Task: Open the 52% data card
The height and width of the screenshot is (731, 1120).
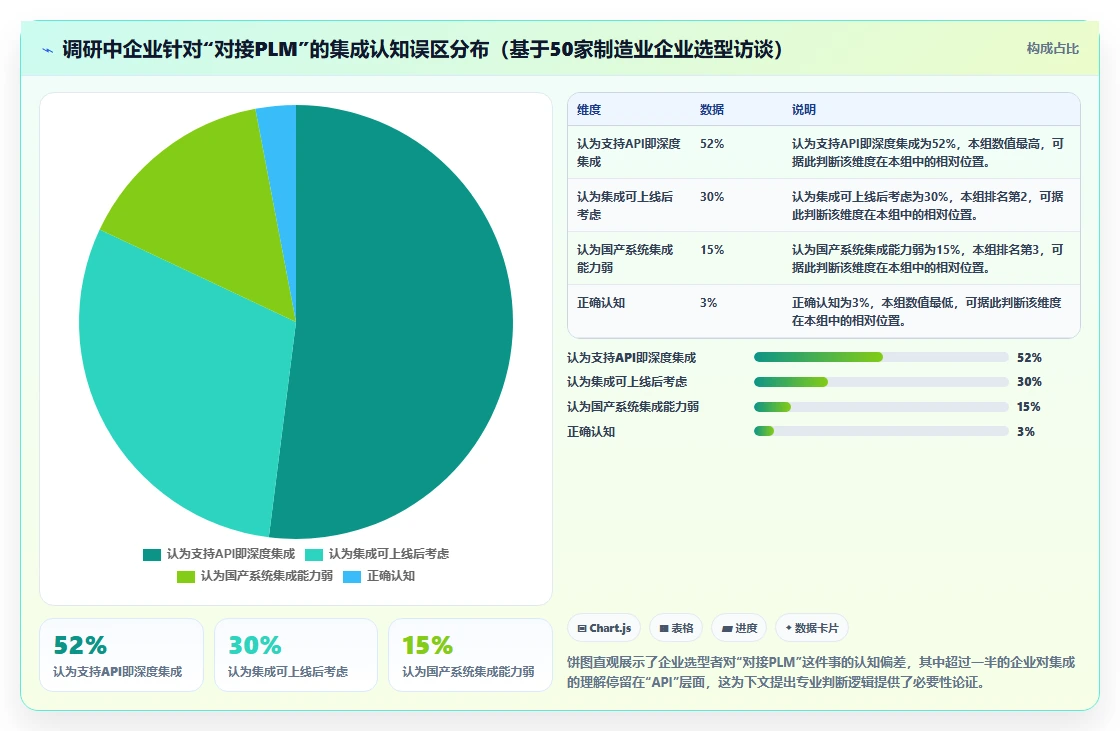Action: (121, 655)
